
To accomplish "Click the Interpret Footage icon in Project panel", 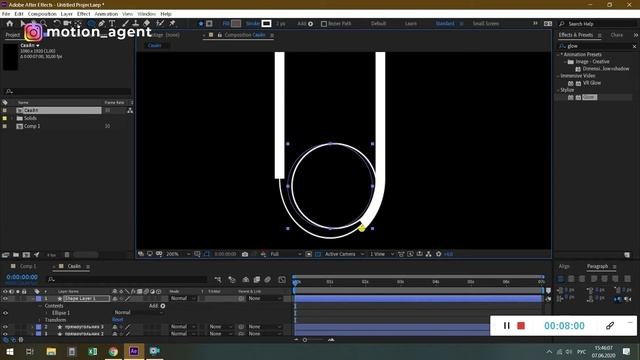I will click(5, 255).
